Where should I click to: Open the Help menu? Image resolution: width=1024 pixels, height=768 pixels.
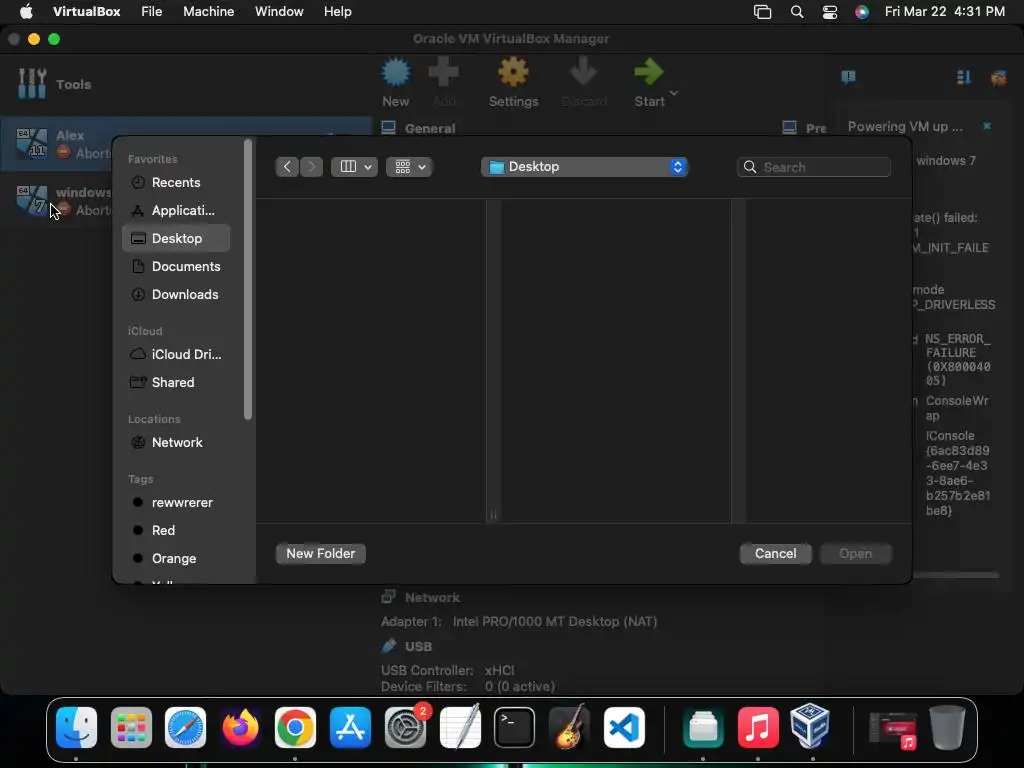point(338,11)
